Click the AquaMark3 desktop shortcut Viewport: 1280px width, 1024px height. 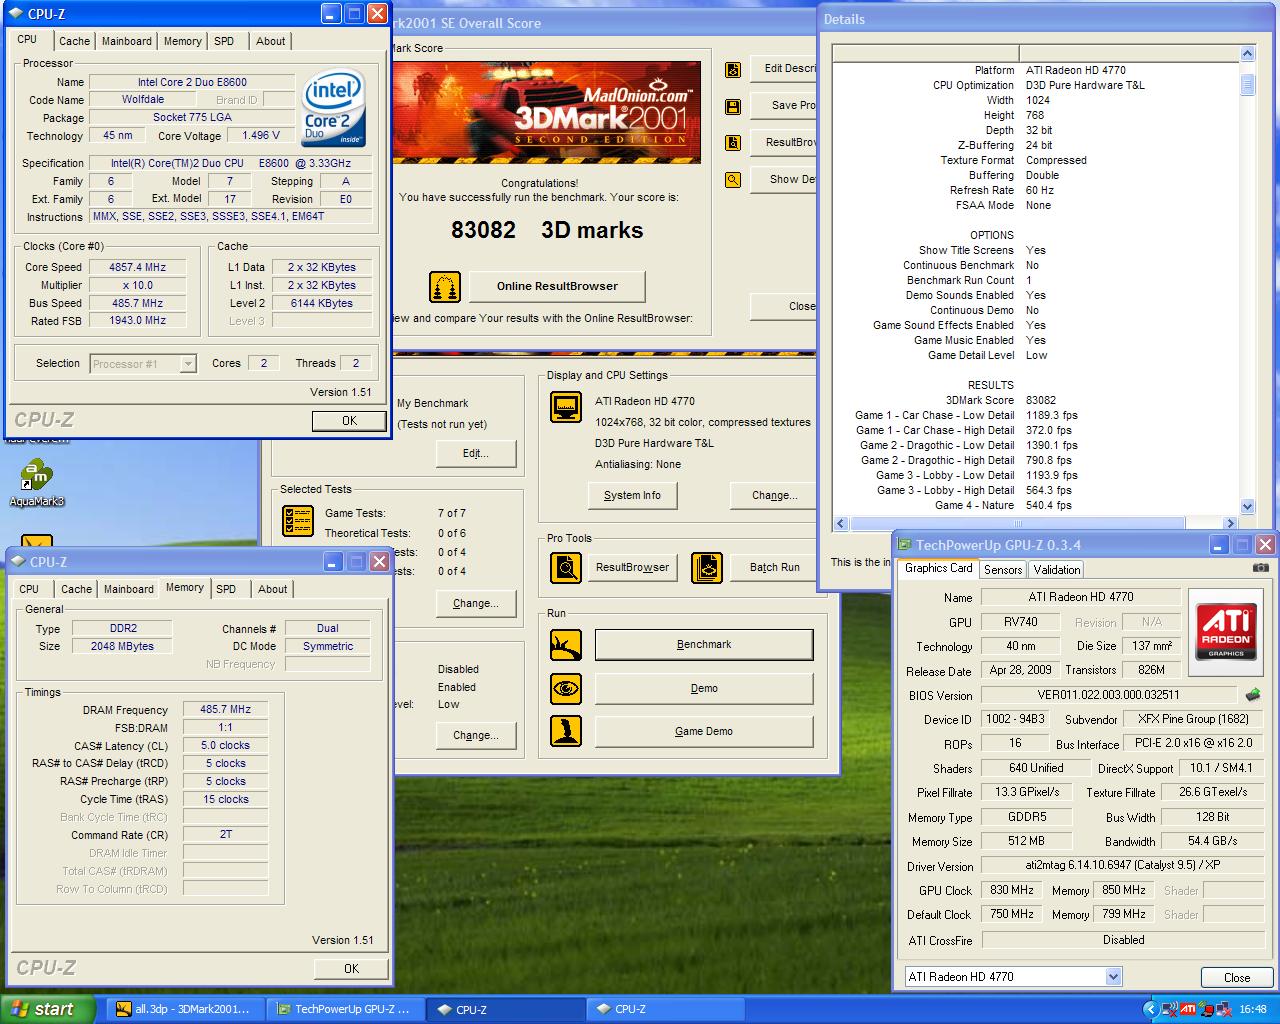pos(37,483)
